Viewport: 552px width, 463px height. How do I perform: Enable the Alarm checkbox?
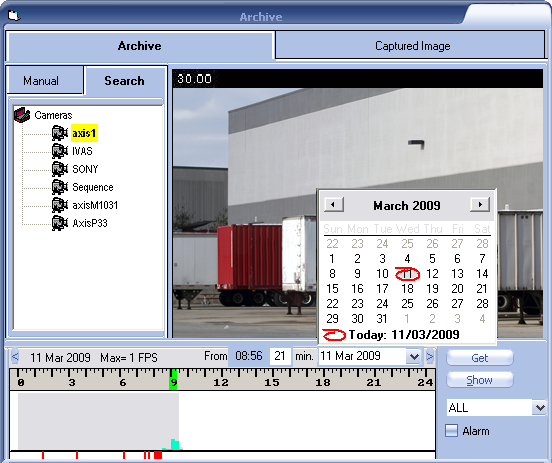click(x=451, y=431)
